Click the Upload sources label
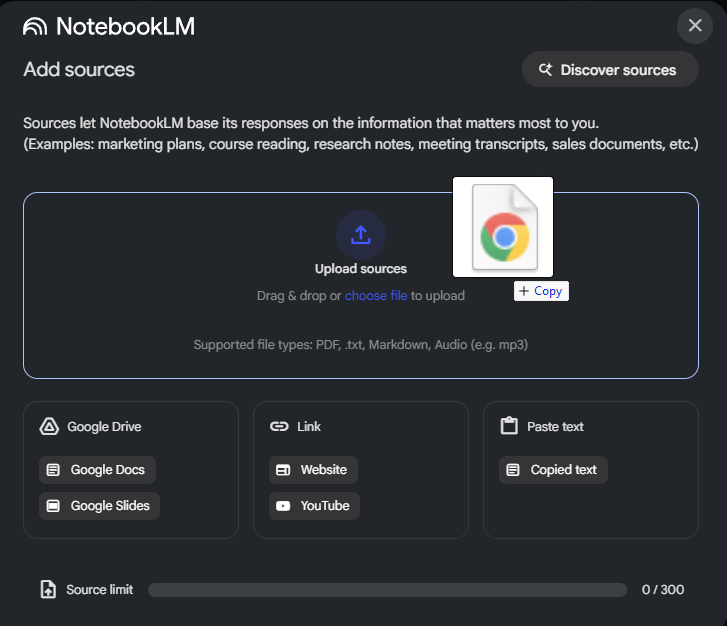Viewport: 727px width, 626px height. [x=361, y=269]
